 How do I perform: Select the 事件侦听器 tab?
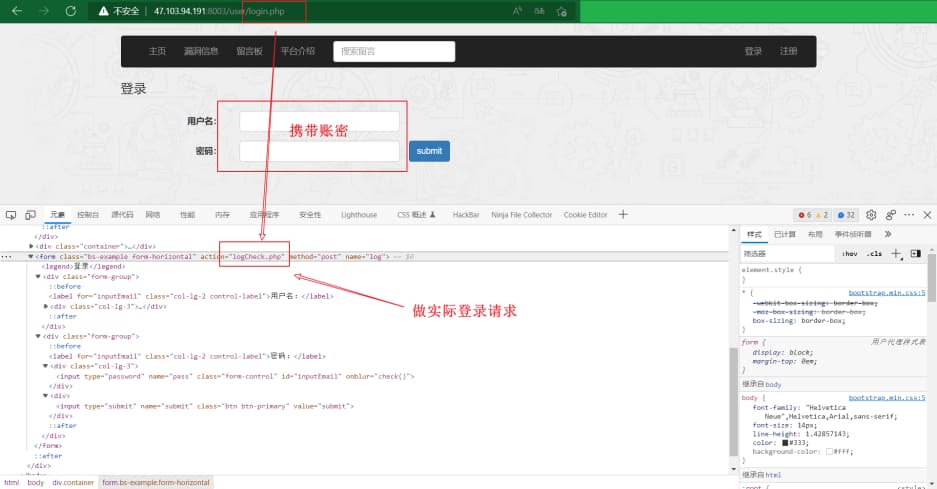pyautogui.click(x=853, y=234)
